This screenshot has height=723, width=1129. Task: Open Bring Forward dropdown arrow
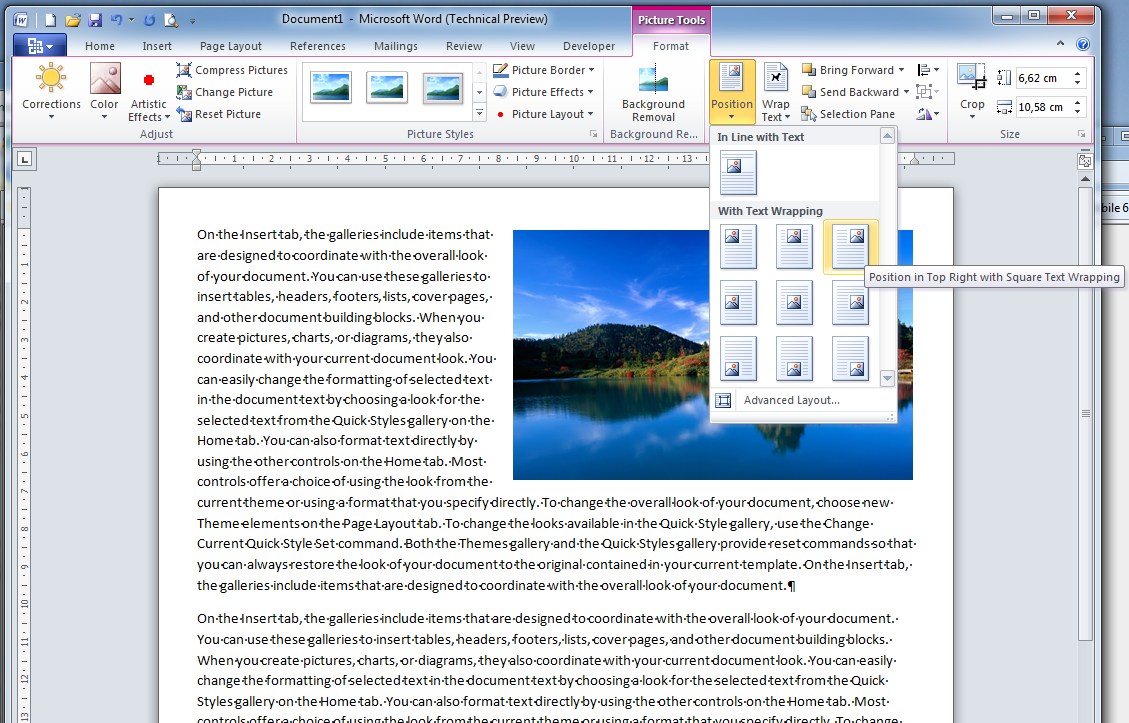(901, 70)
